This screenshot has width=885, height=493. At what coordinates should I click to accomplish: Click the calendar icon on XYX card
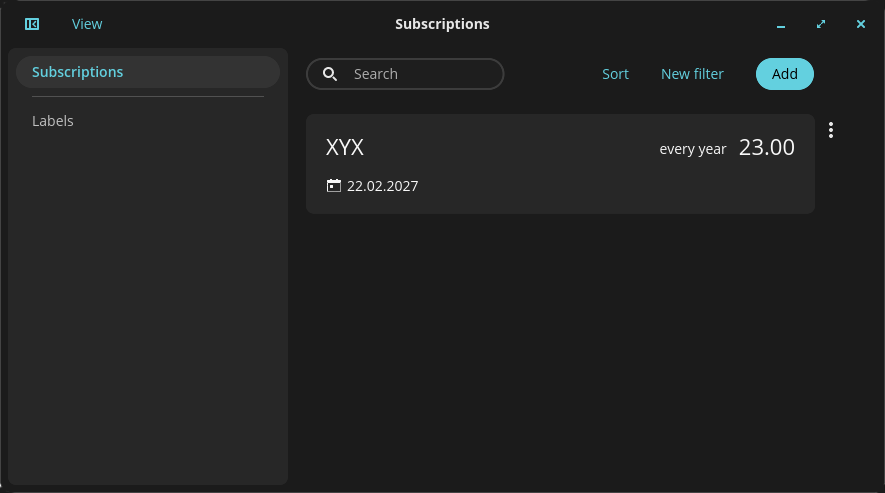point(334,185)
